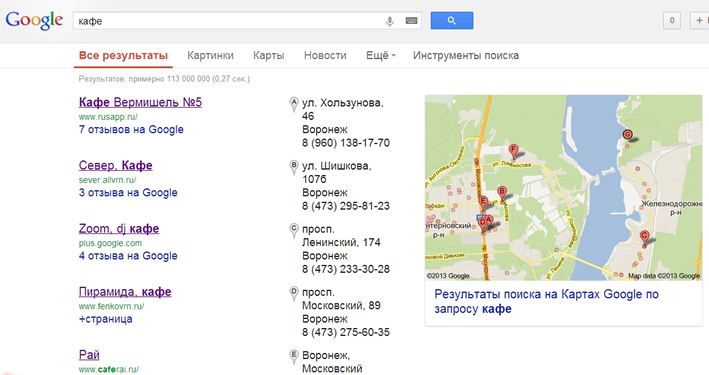The width and height of the screenshot is (709, 375).
Task: Click the Железнодорожный р-н map label
Action: 671,208
